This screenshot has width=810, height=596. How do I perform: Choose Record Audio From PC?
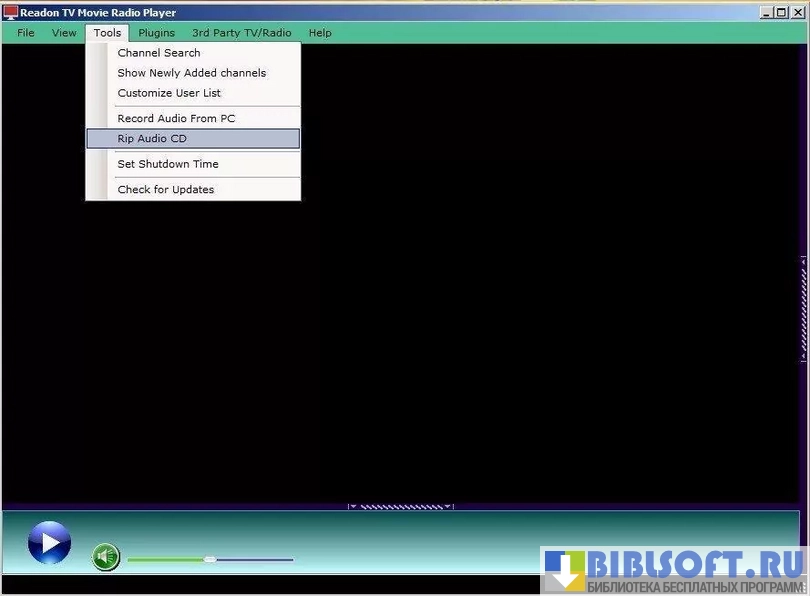176,118
